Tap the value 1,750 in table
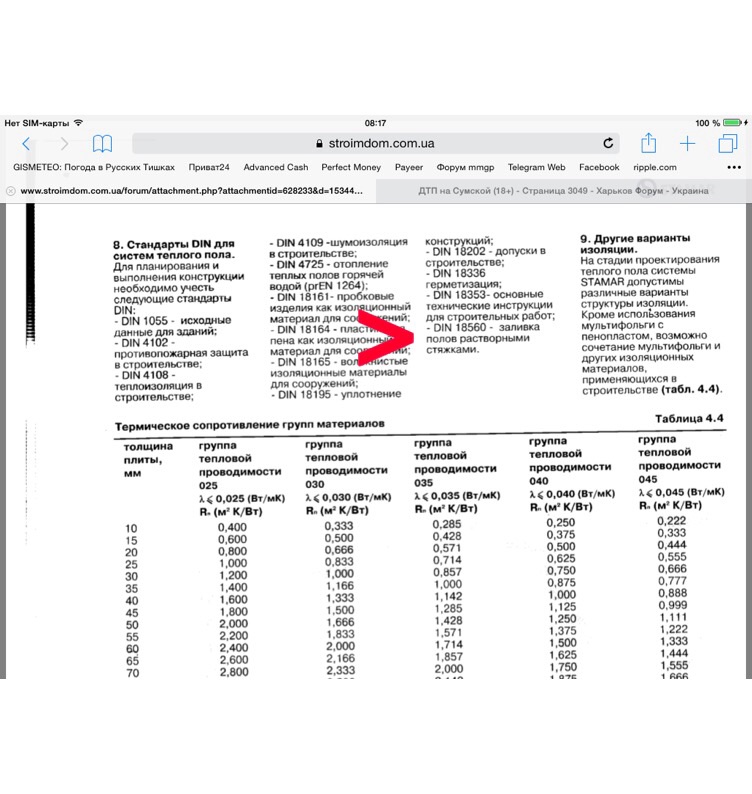This screenshot has width=752, height=794. click(562, 666)
